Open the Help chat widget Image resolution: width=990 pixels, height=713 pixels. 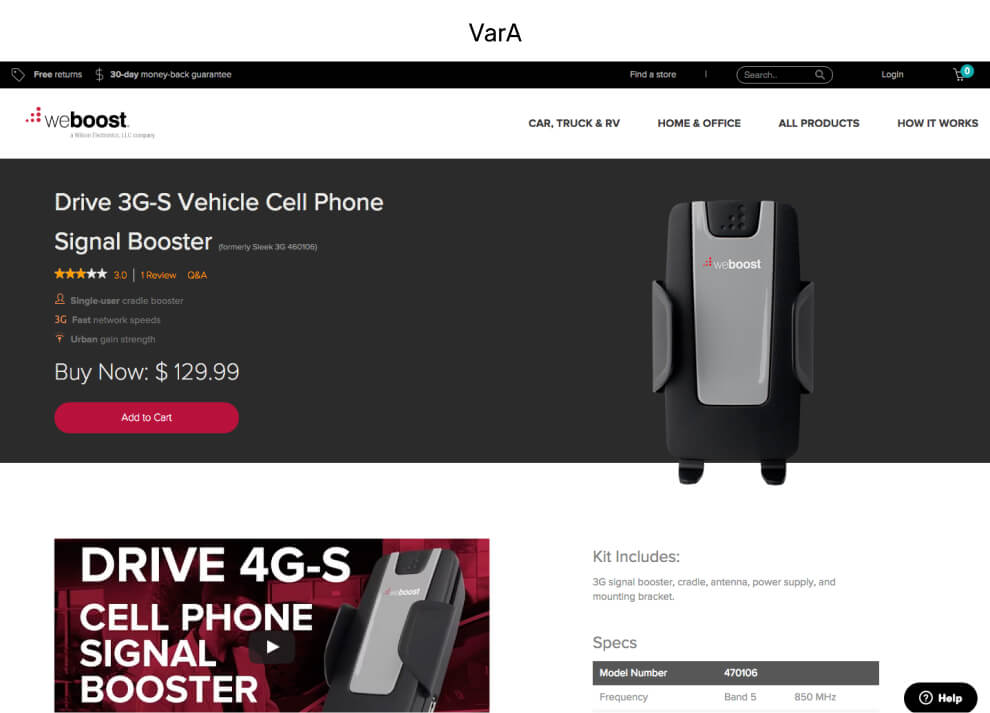coord(941,697)
